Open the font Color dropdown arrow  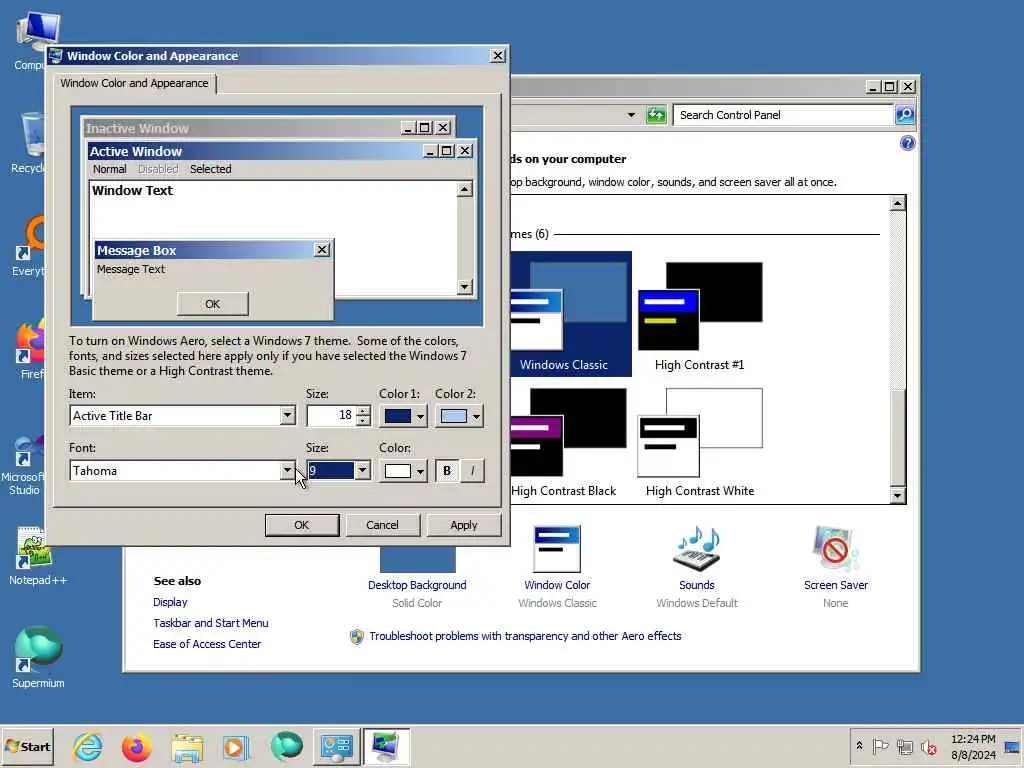point(420,471)
